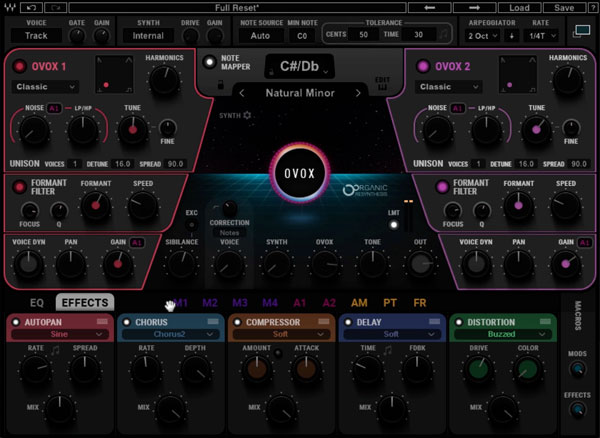Open the SYNTH gear settings icon
600x438 pixels.
[247, 115]
